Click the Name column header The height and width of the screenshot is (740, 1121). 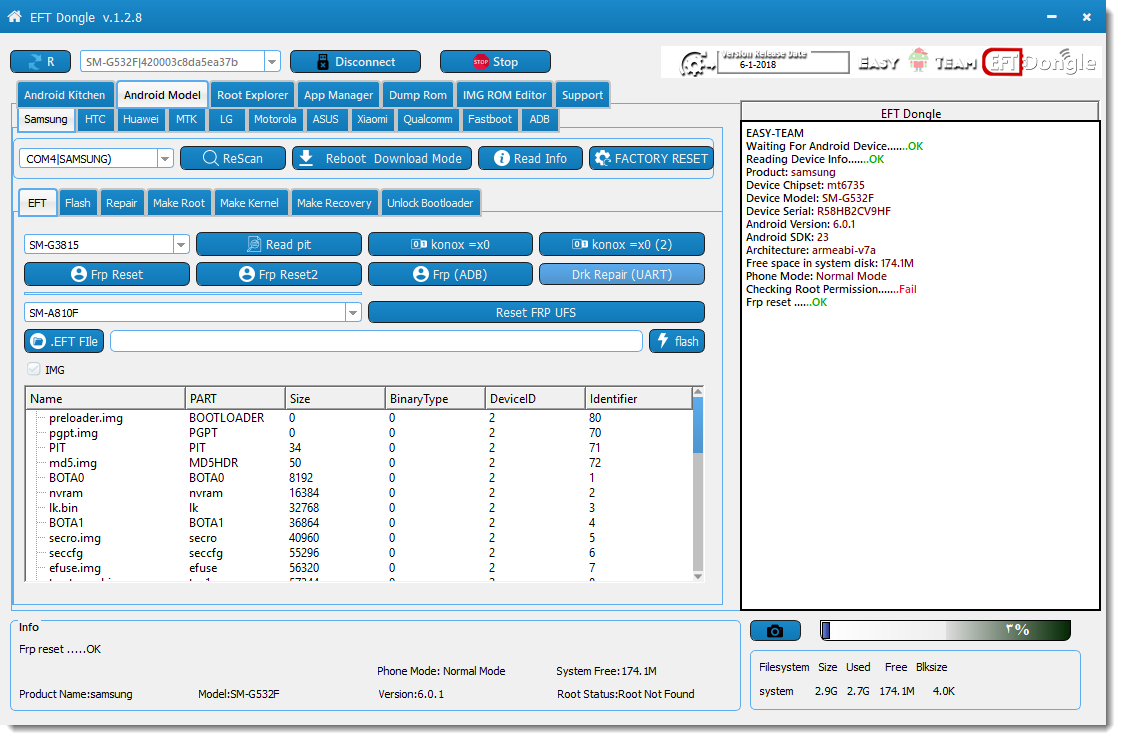(105, 399)
